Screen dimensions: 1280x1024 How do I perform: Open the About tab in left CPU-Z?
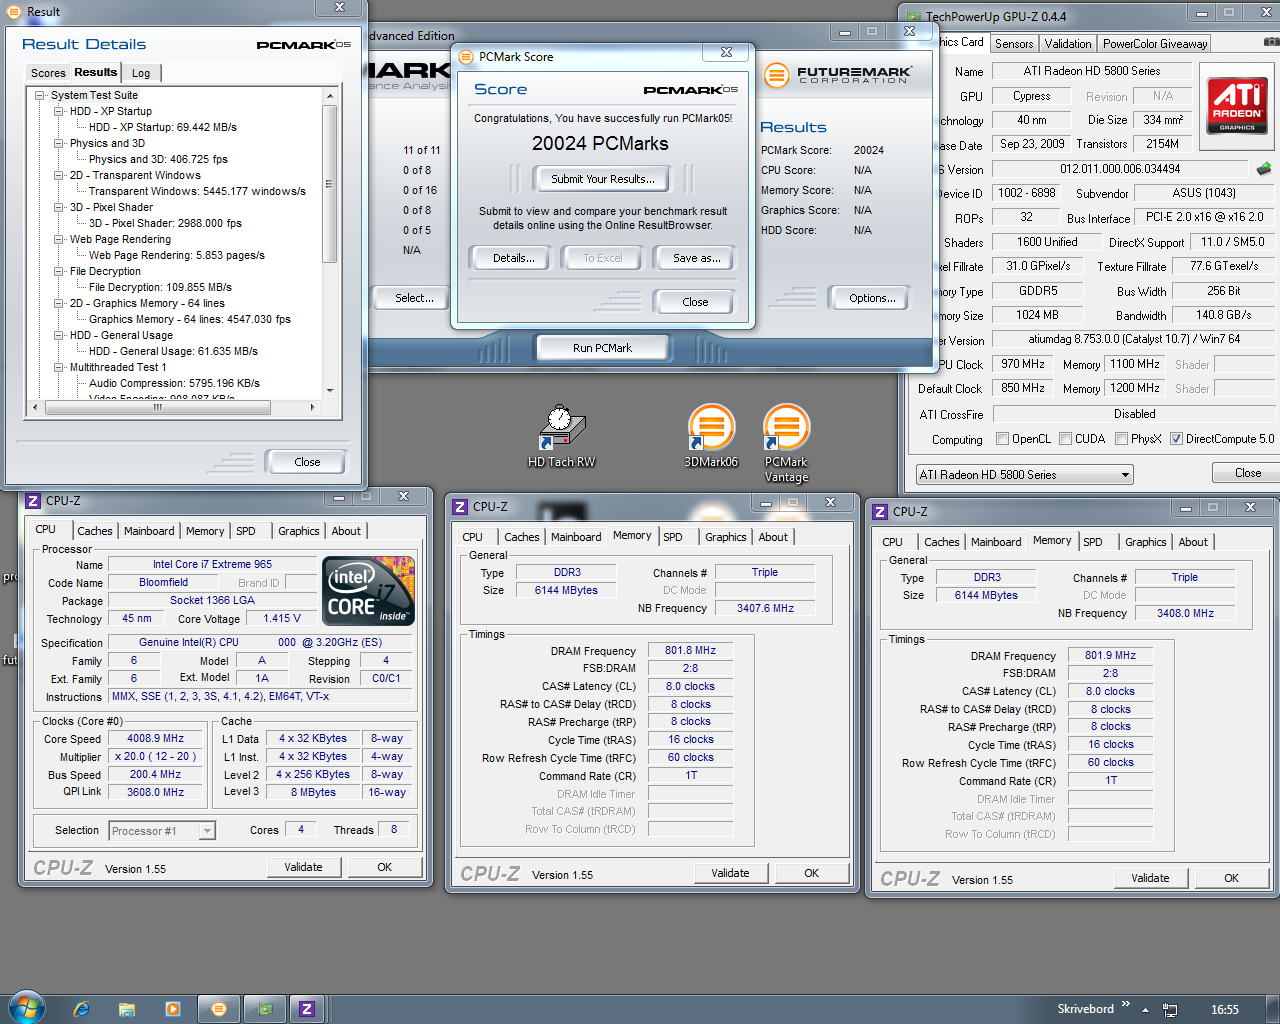click(x=346, y=531)
